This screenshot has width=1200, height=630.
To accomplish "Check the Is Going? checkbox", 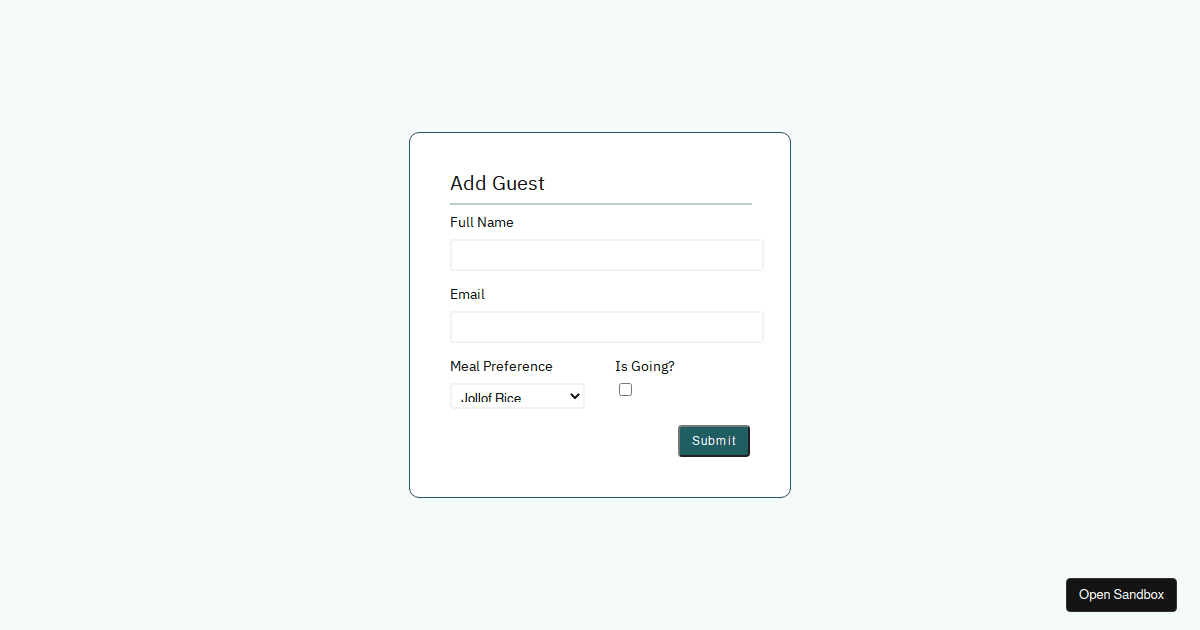I will tap(625, 390).
